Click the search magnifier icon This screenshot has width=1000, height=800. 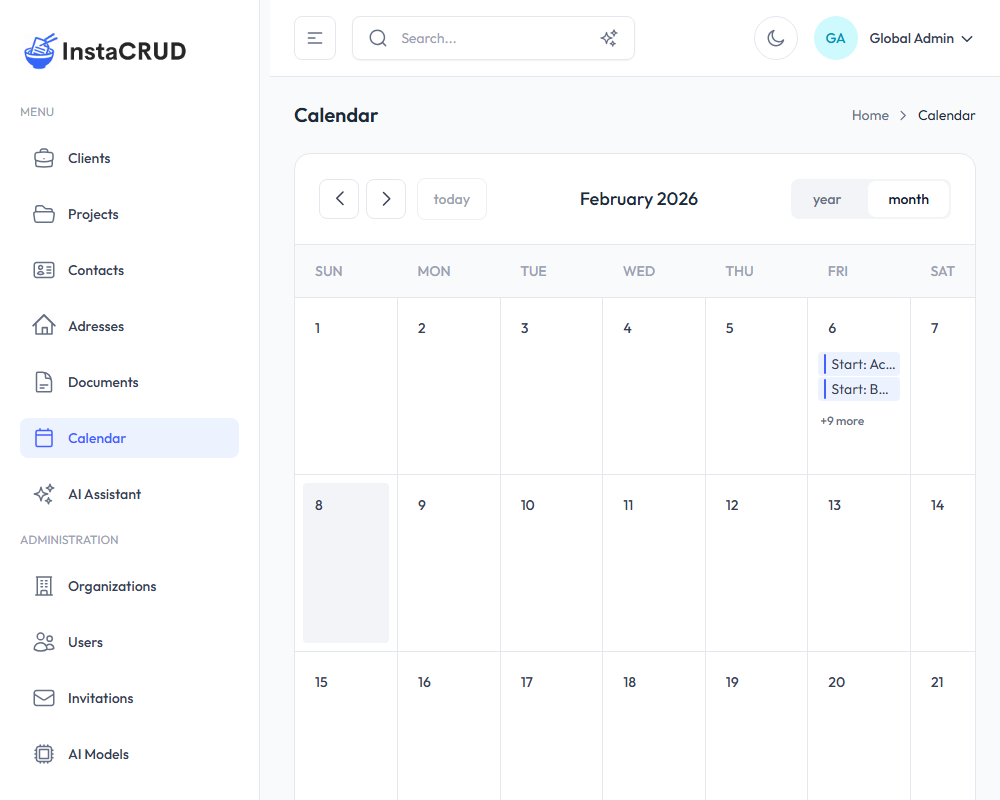click(x=377, y=37)
